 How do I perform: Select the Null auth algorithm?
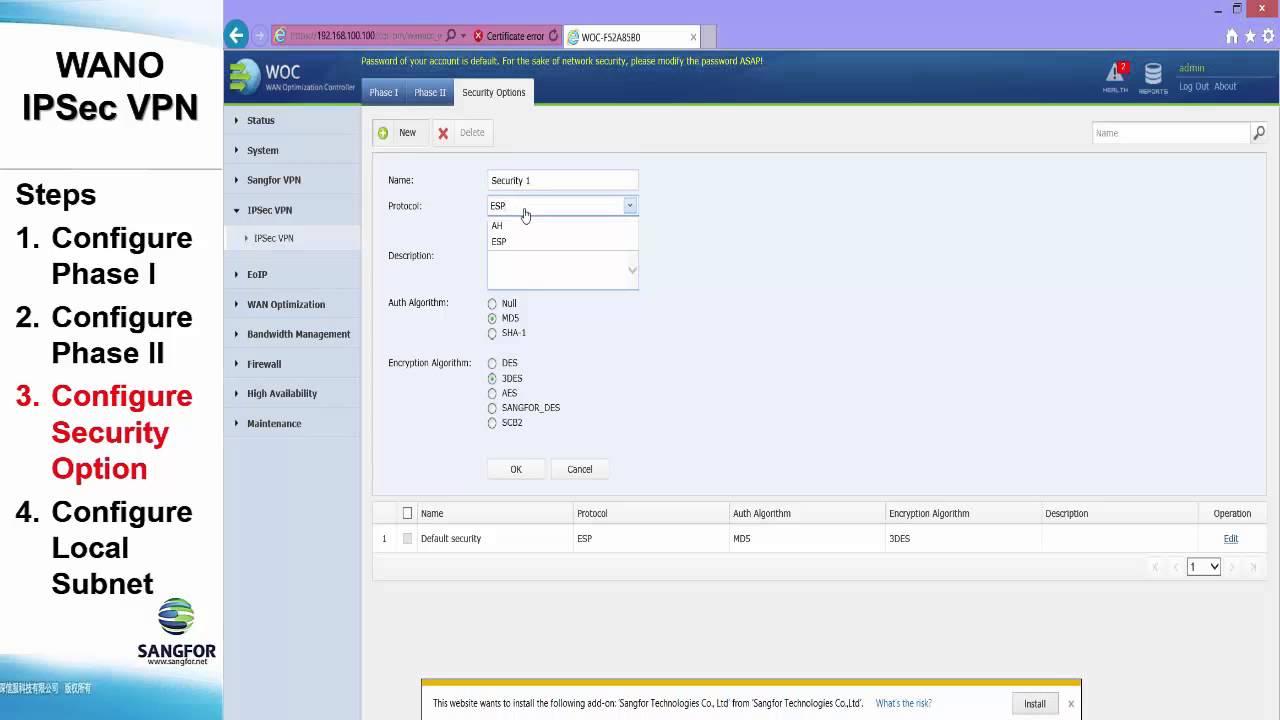[x=492, y=304]
